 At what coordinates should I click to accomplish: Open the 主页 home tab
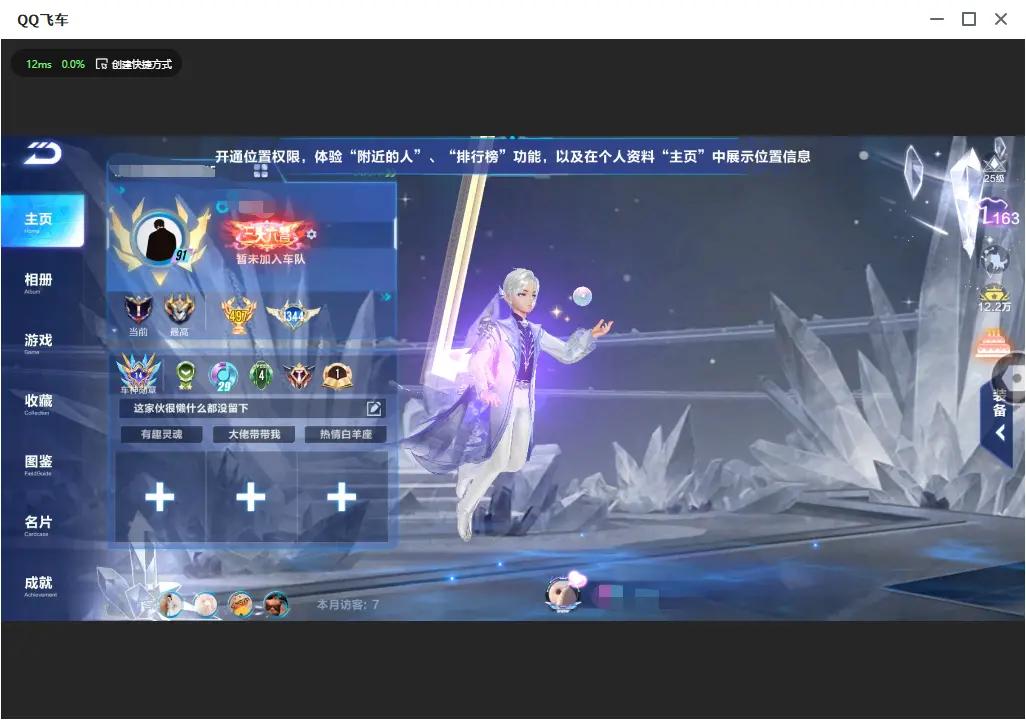(43, 221)
